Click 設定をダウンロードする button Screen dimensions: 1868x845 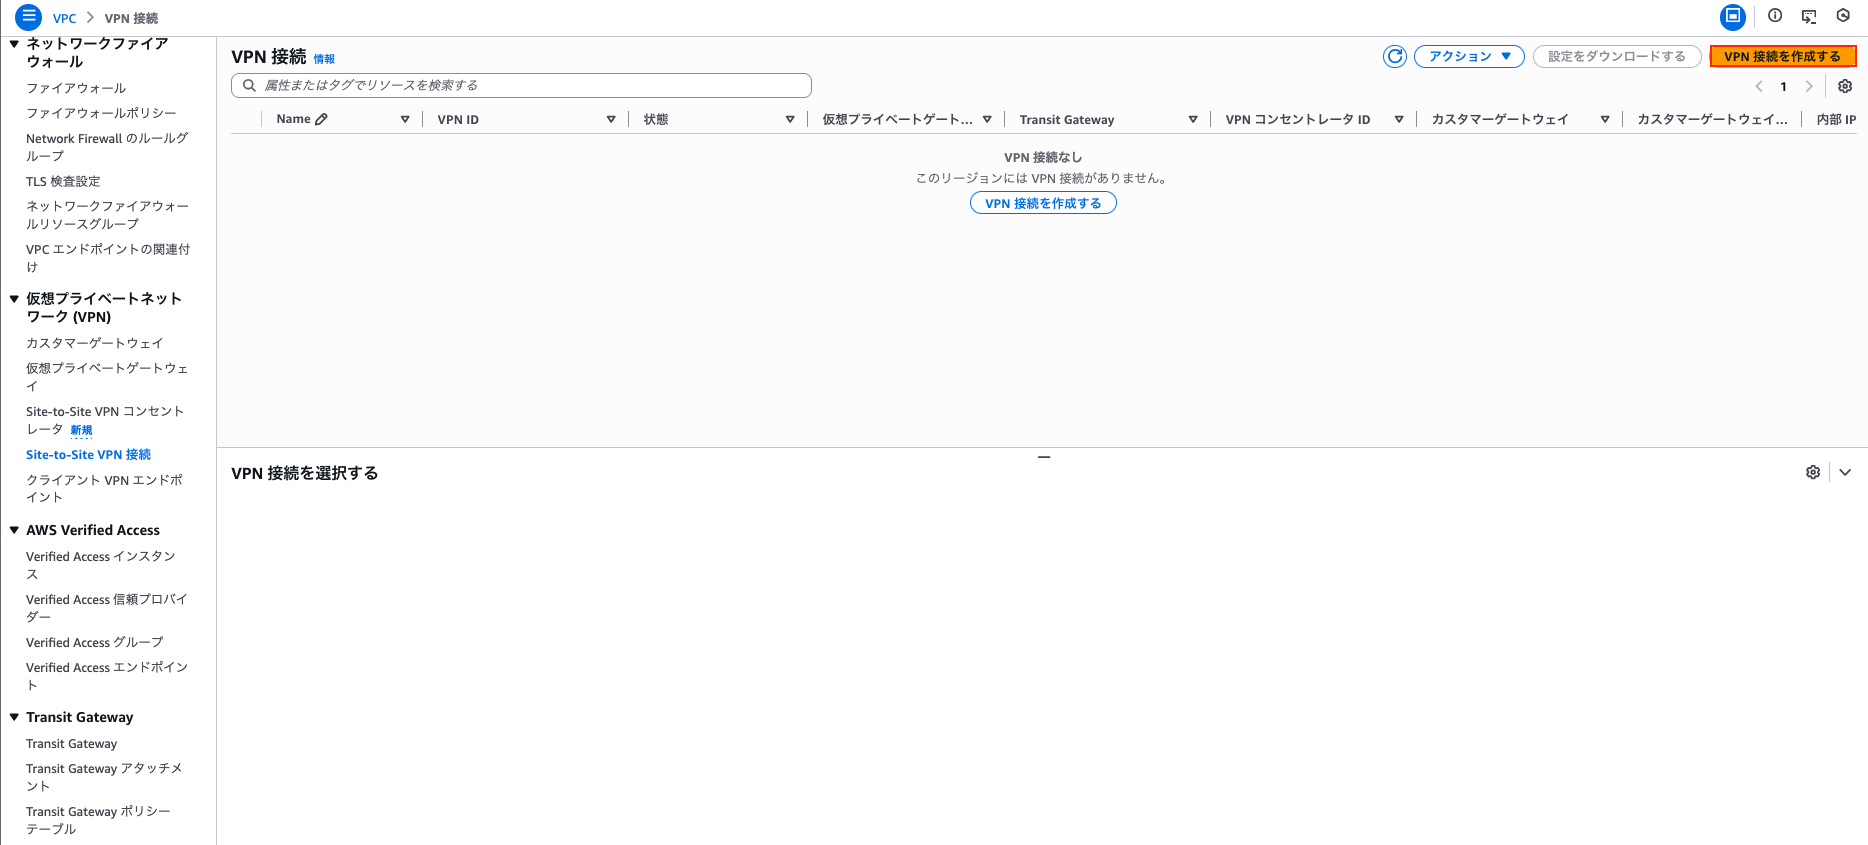click(x=1617, y=56)
